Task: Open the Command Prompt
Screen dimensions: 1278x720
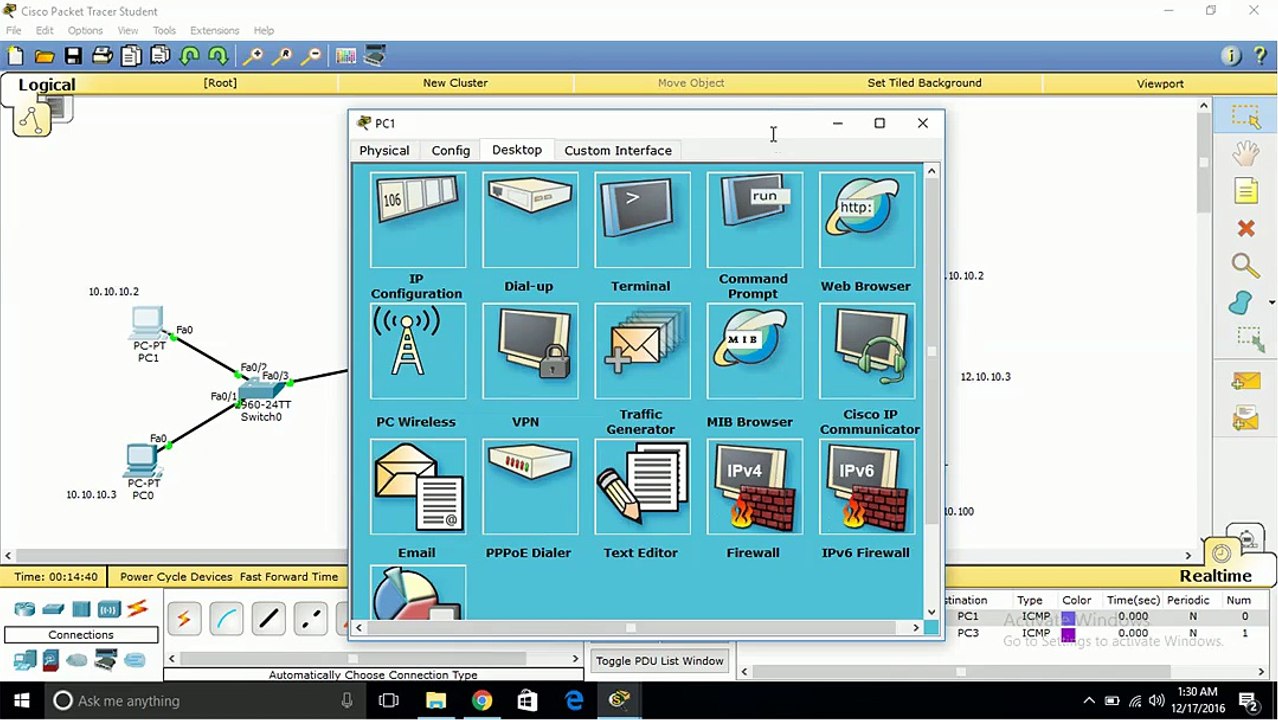Action: (x=754, y=220)
